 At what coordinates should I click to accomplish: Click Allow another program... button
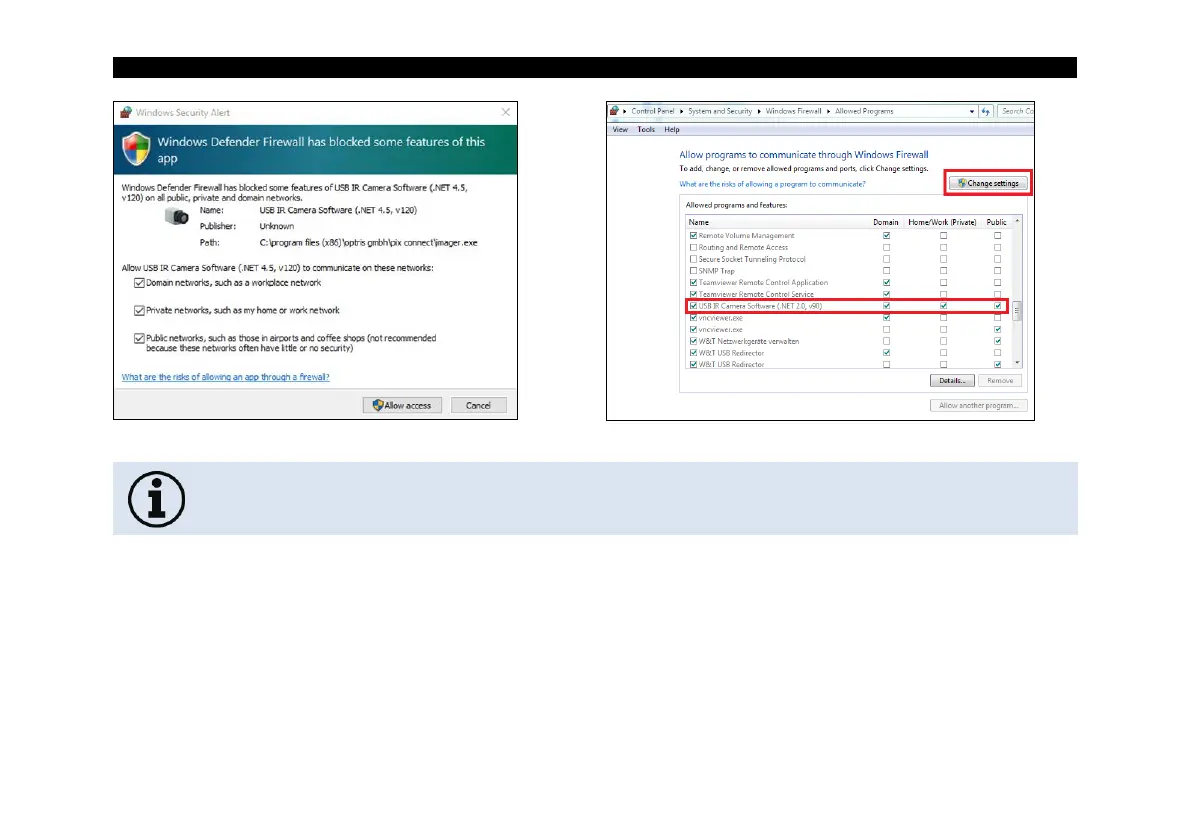coord(979,405)
